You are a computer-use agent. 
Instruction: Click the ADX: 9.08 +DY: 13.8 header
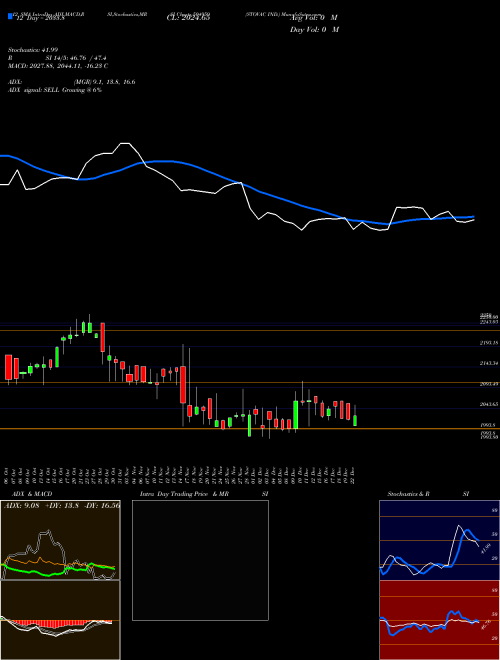coord(61,506)
